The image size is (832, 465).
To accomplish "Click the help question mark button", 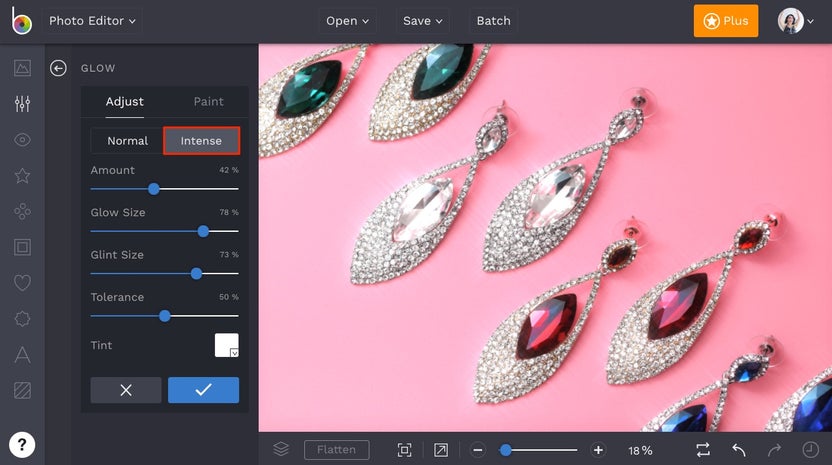I will [22, 444].
